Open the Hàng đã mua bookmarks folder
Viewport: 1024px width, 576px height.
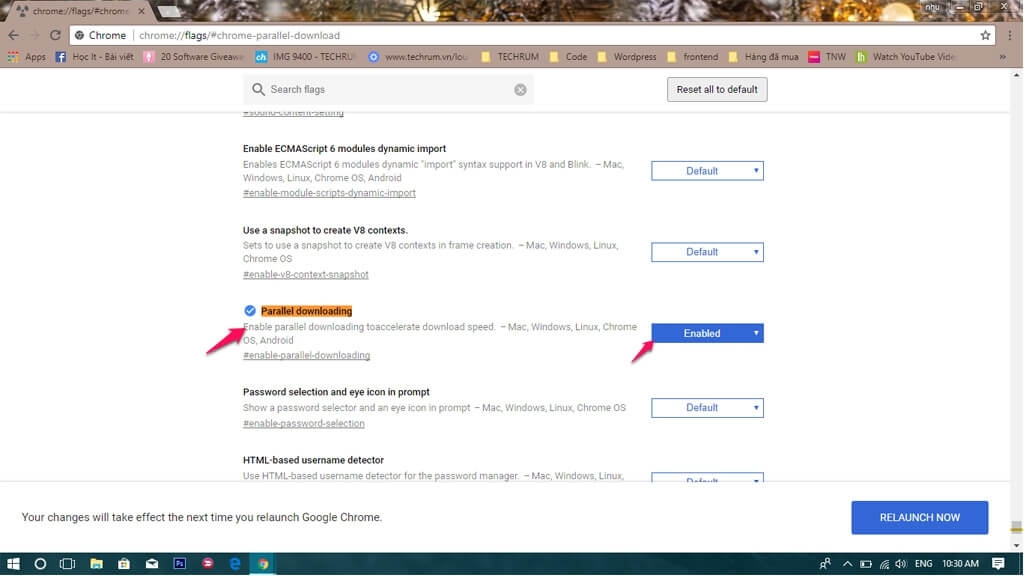[763, 57]
